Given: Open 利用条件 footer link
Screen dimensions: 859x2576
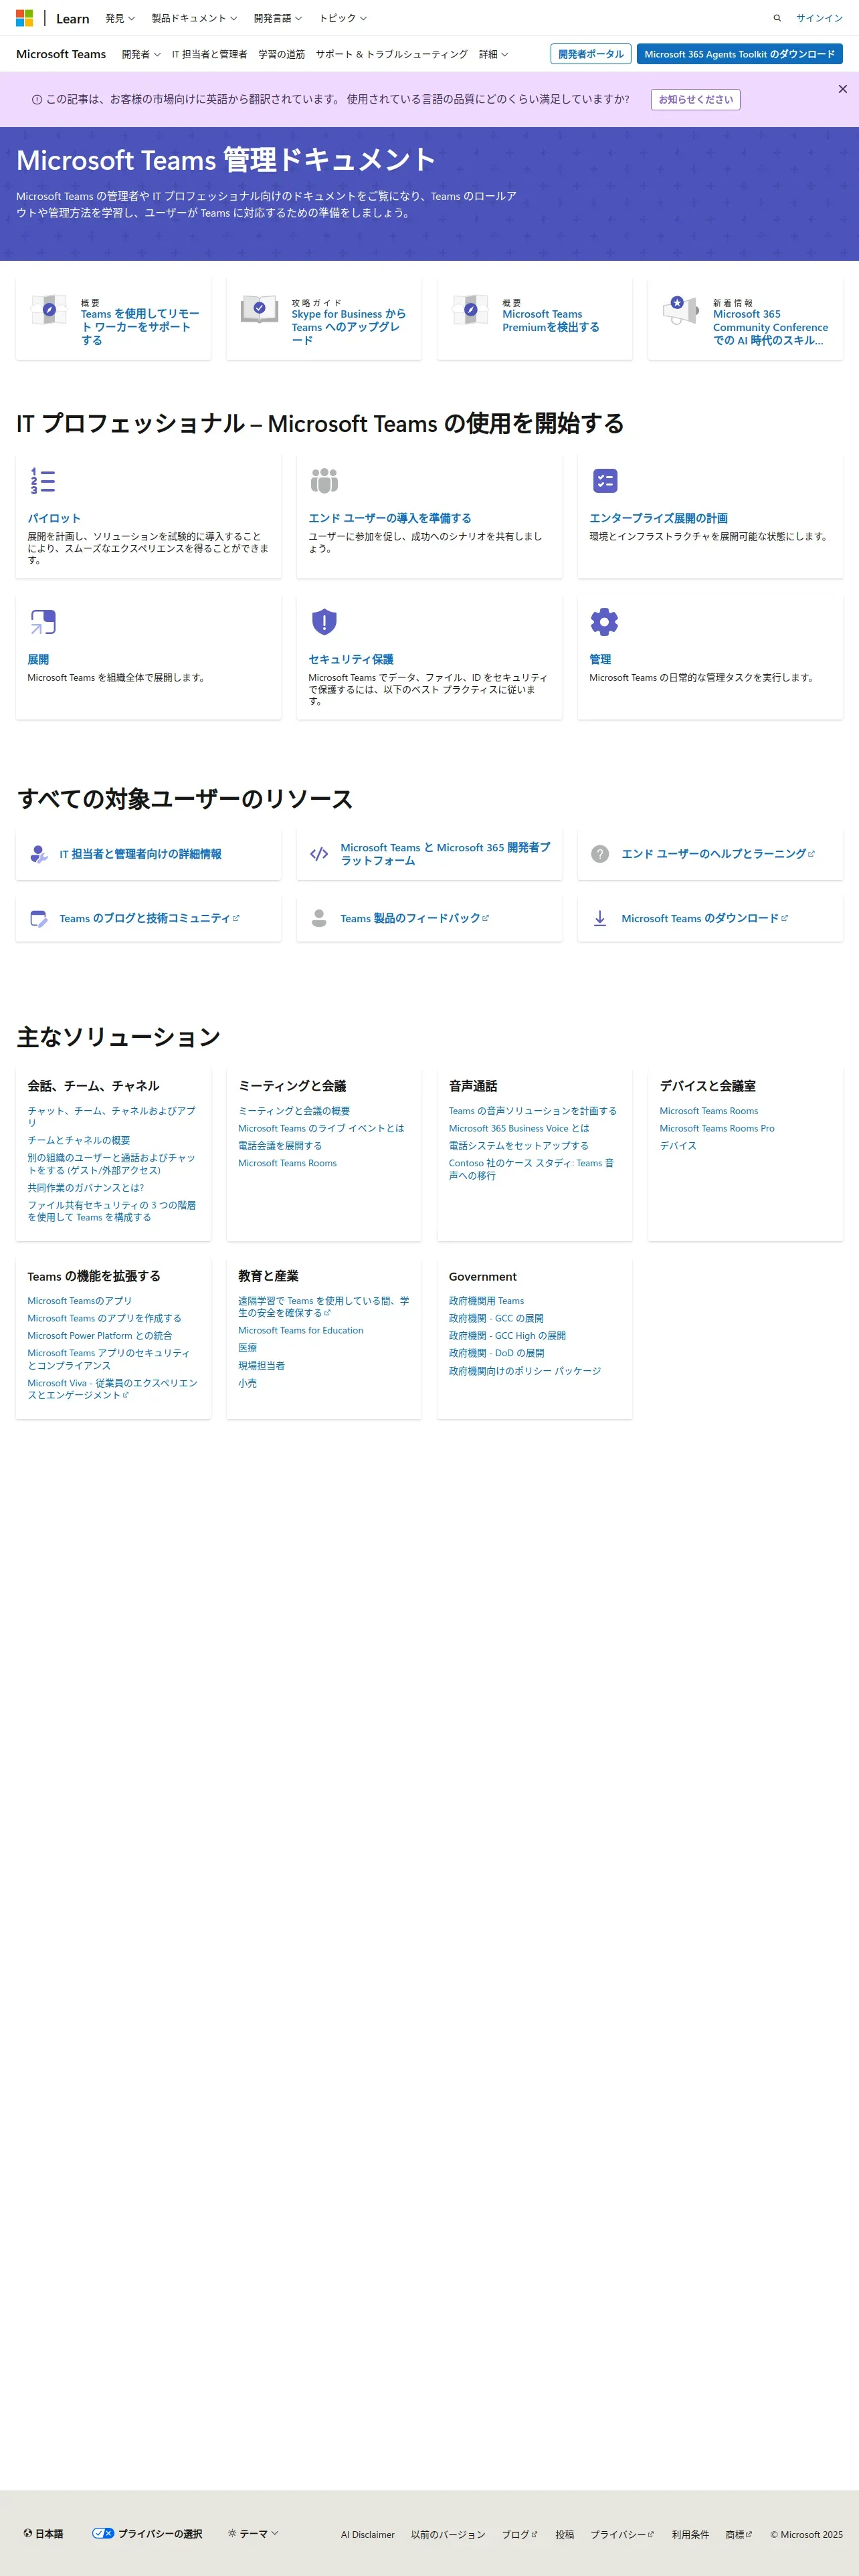Looking at the screenshot, I should (690, 2535).
